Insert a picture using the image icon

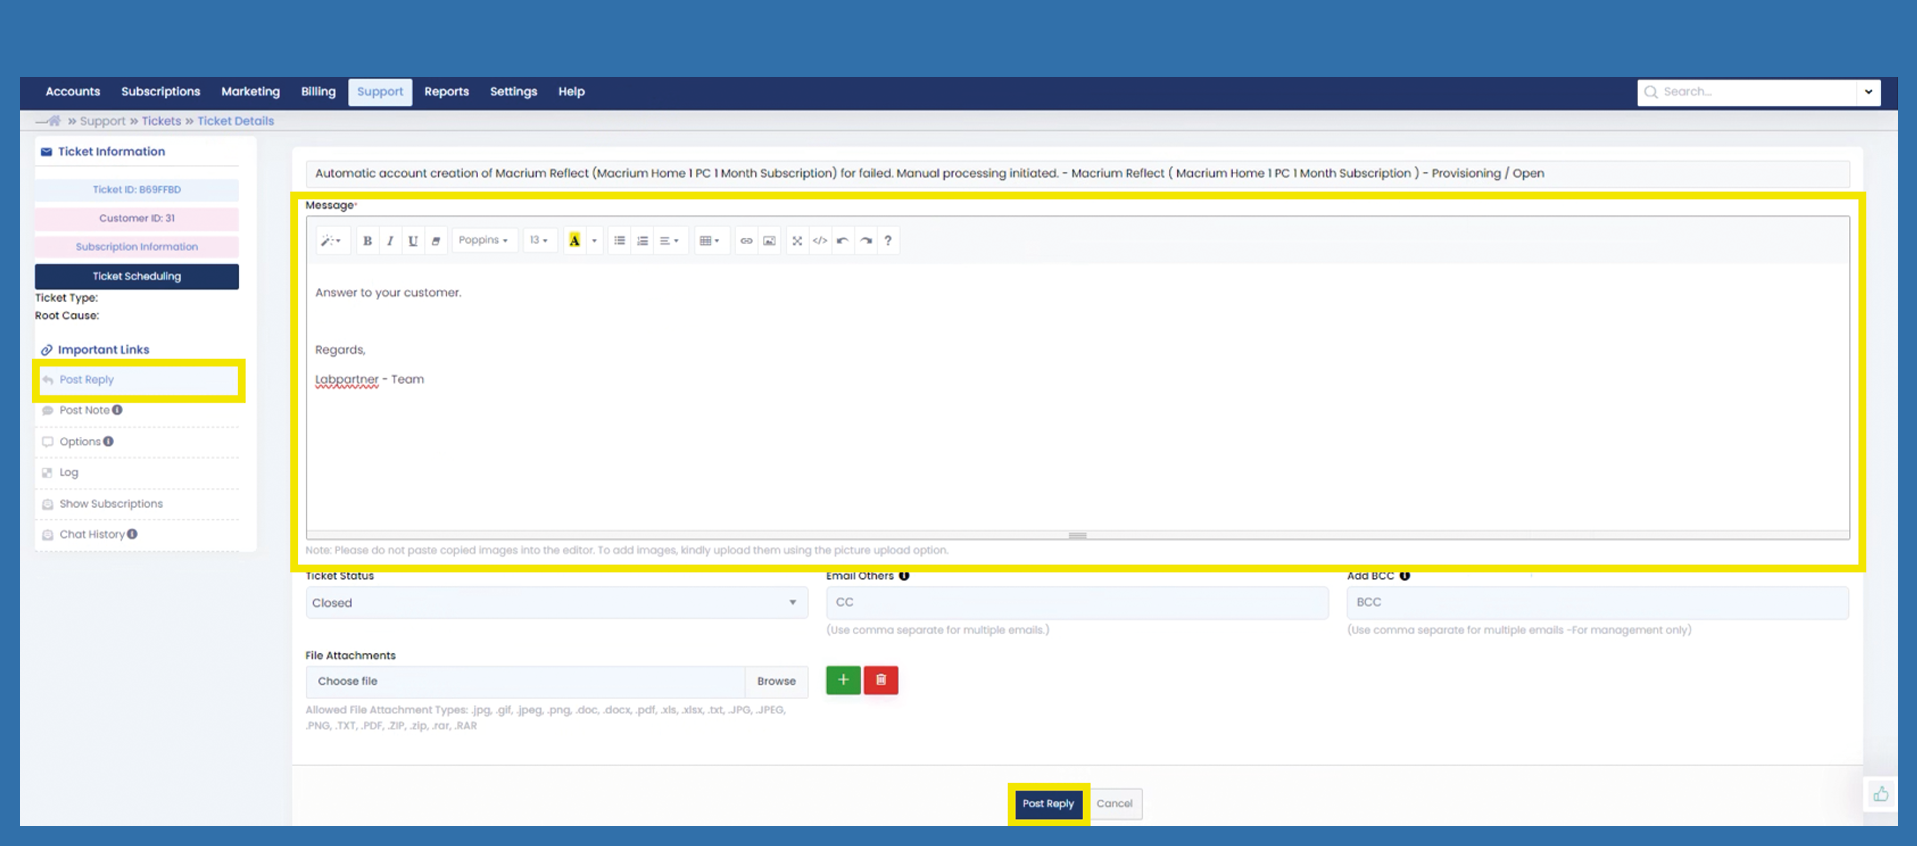(x=769, y=241)
